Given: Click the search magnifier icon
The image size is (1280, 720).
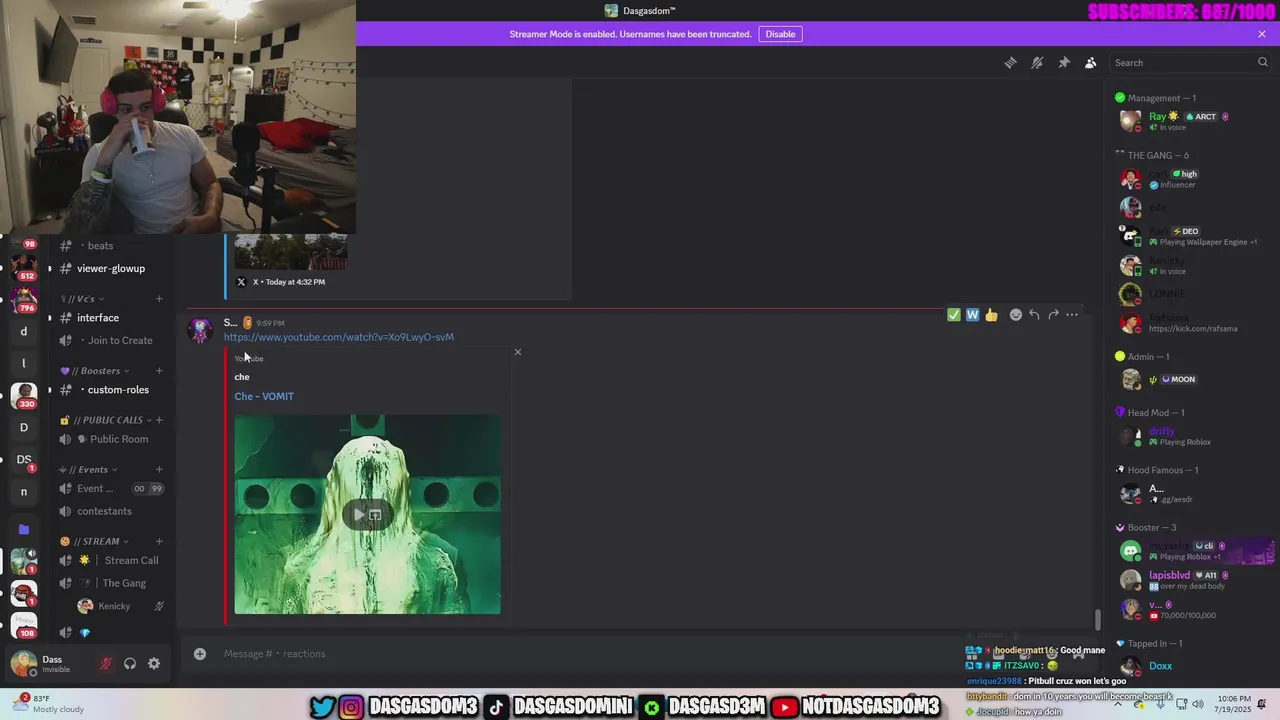Looking at the screenshot, I should (x=1262, y=62).
